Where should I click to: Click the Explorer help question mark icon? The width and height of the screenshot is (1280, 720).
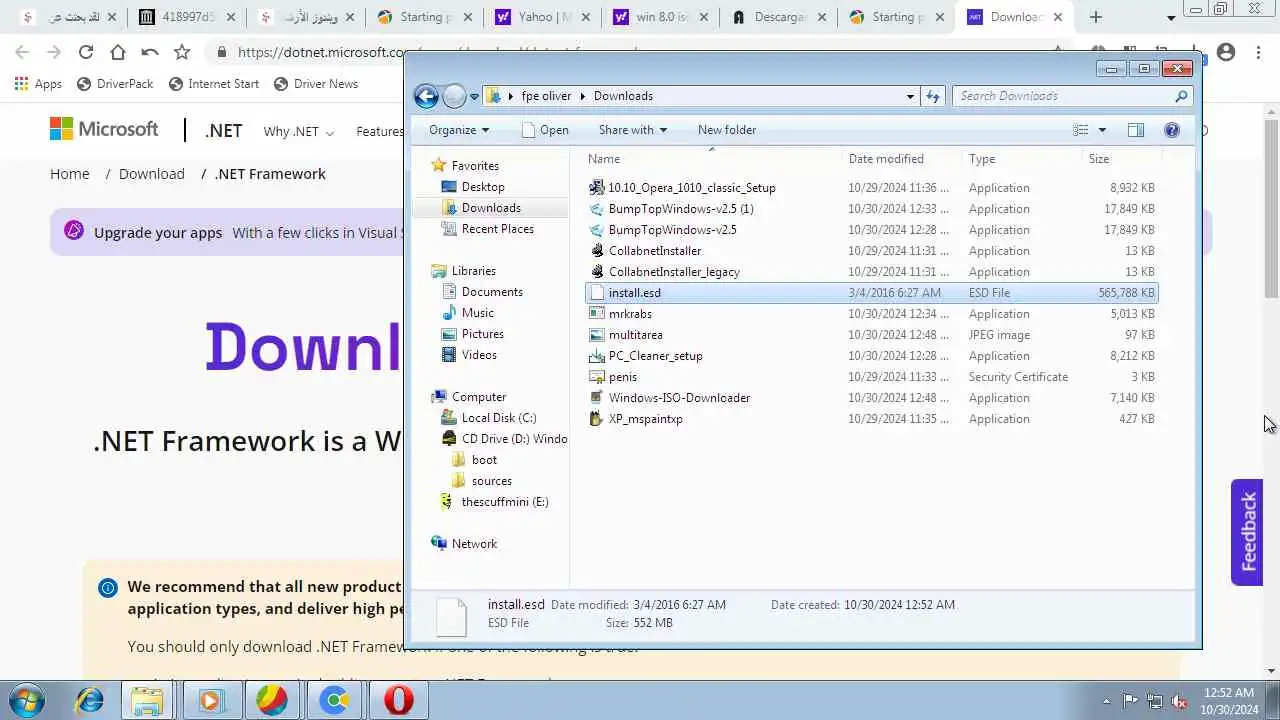[1172, 130]
